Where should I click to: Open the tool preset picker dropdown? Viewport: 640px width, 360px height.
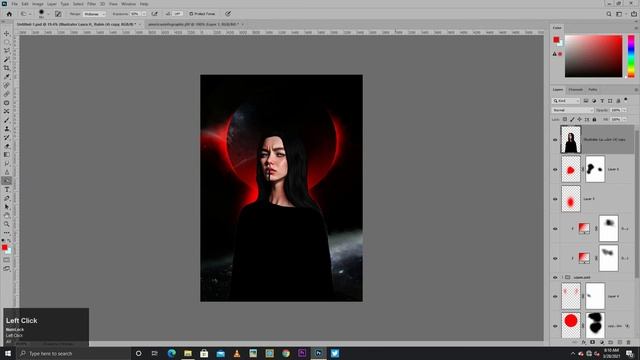[25, 14]
